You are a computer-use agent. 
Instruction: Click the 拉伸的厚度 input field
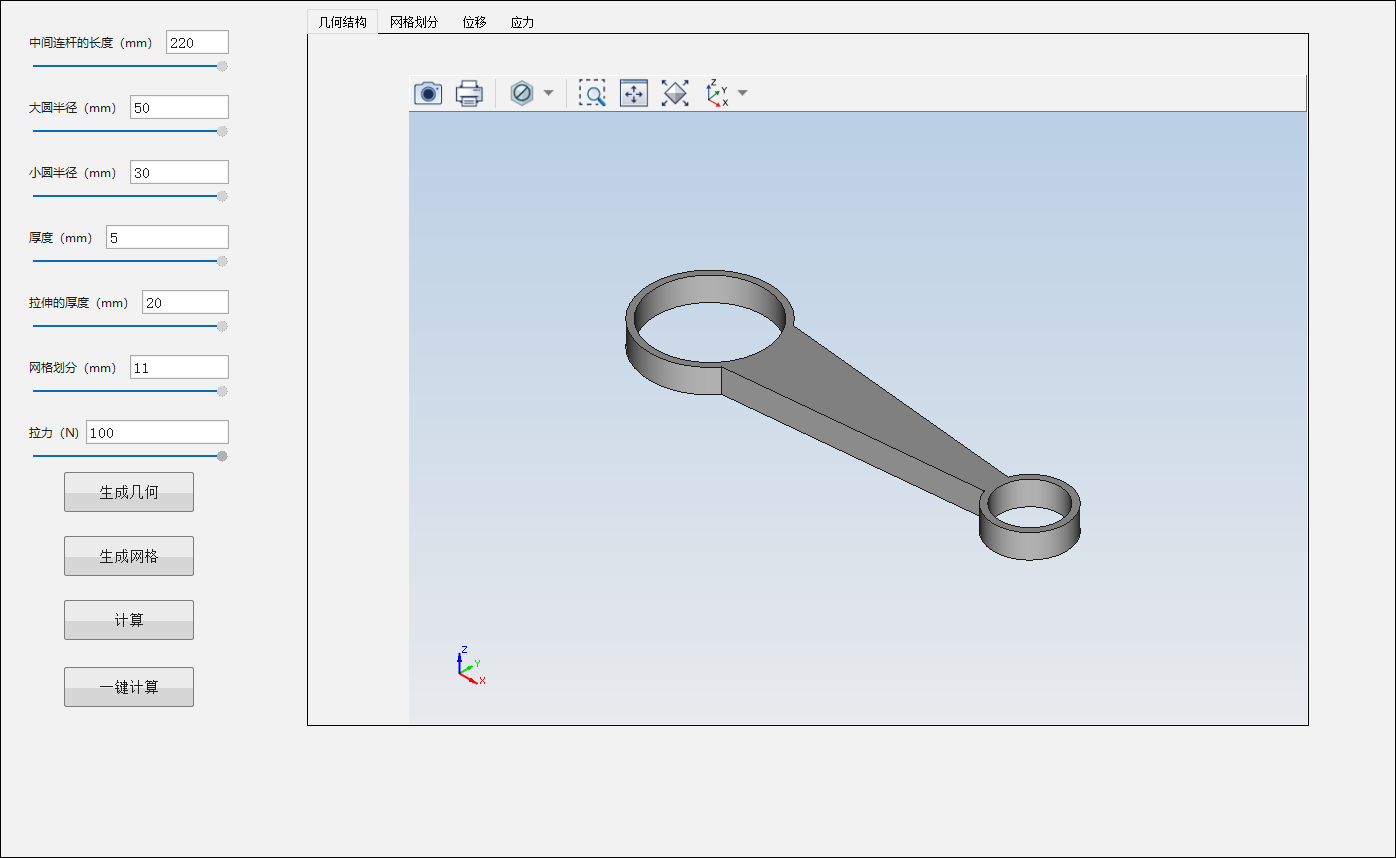[185, 302]
